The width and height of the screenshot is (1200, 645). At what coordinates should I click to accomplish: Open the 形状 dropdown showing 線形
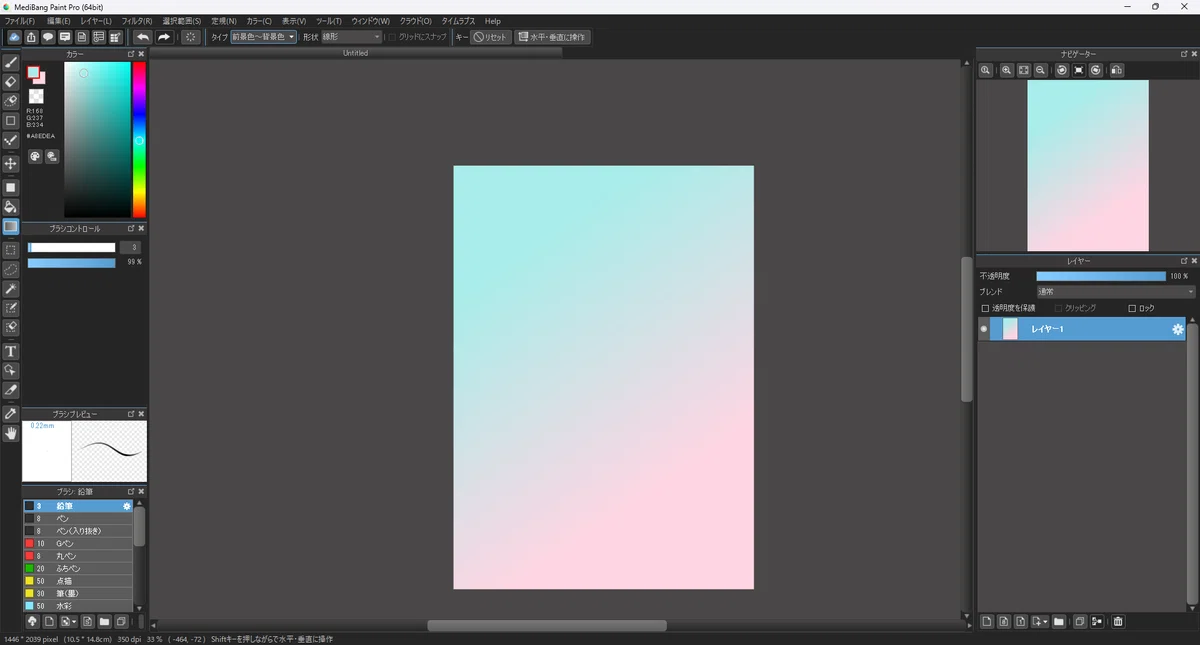click(x=351, y=37)
